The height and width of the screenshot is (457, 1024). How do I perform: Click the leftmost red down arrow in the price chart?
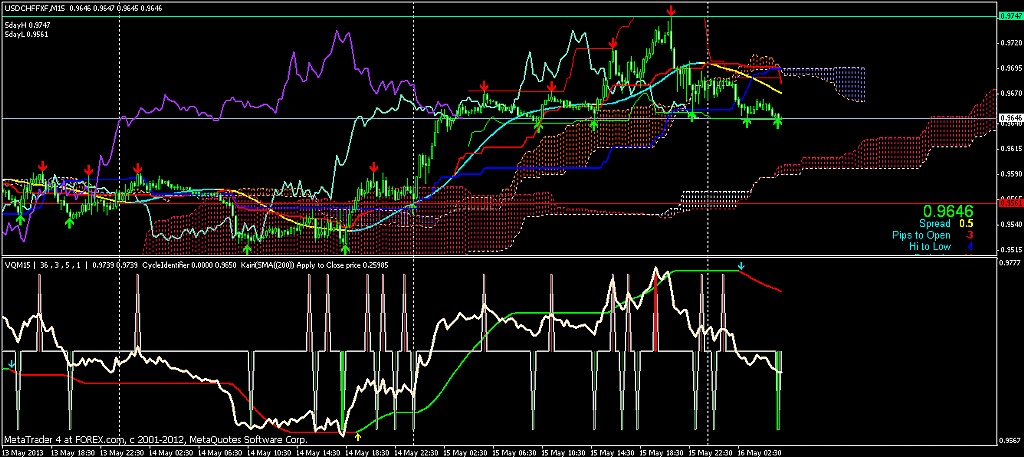42,165
